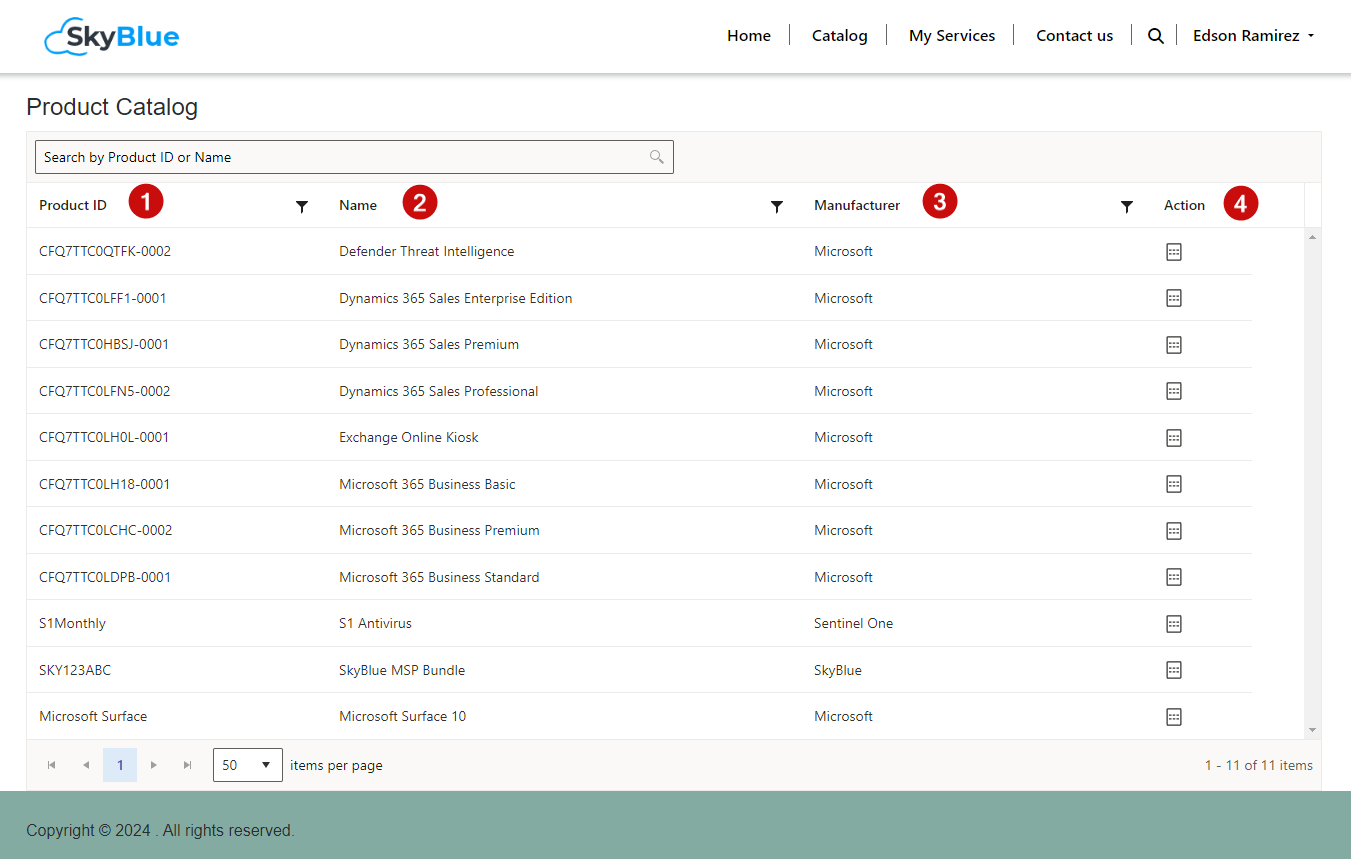Select the S1Monthly product ID cell
1351x861 pixels.
72,624
